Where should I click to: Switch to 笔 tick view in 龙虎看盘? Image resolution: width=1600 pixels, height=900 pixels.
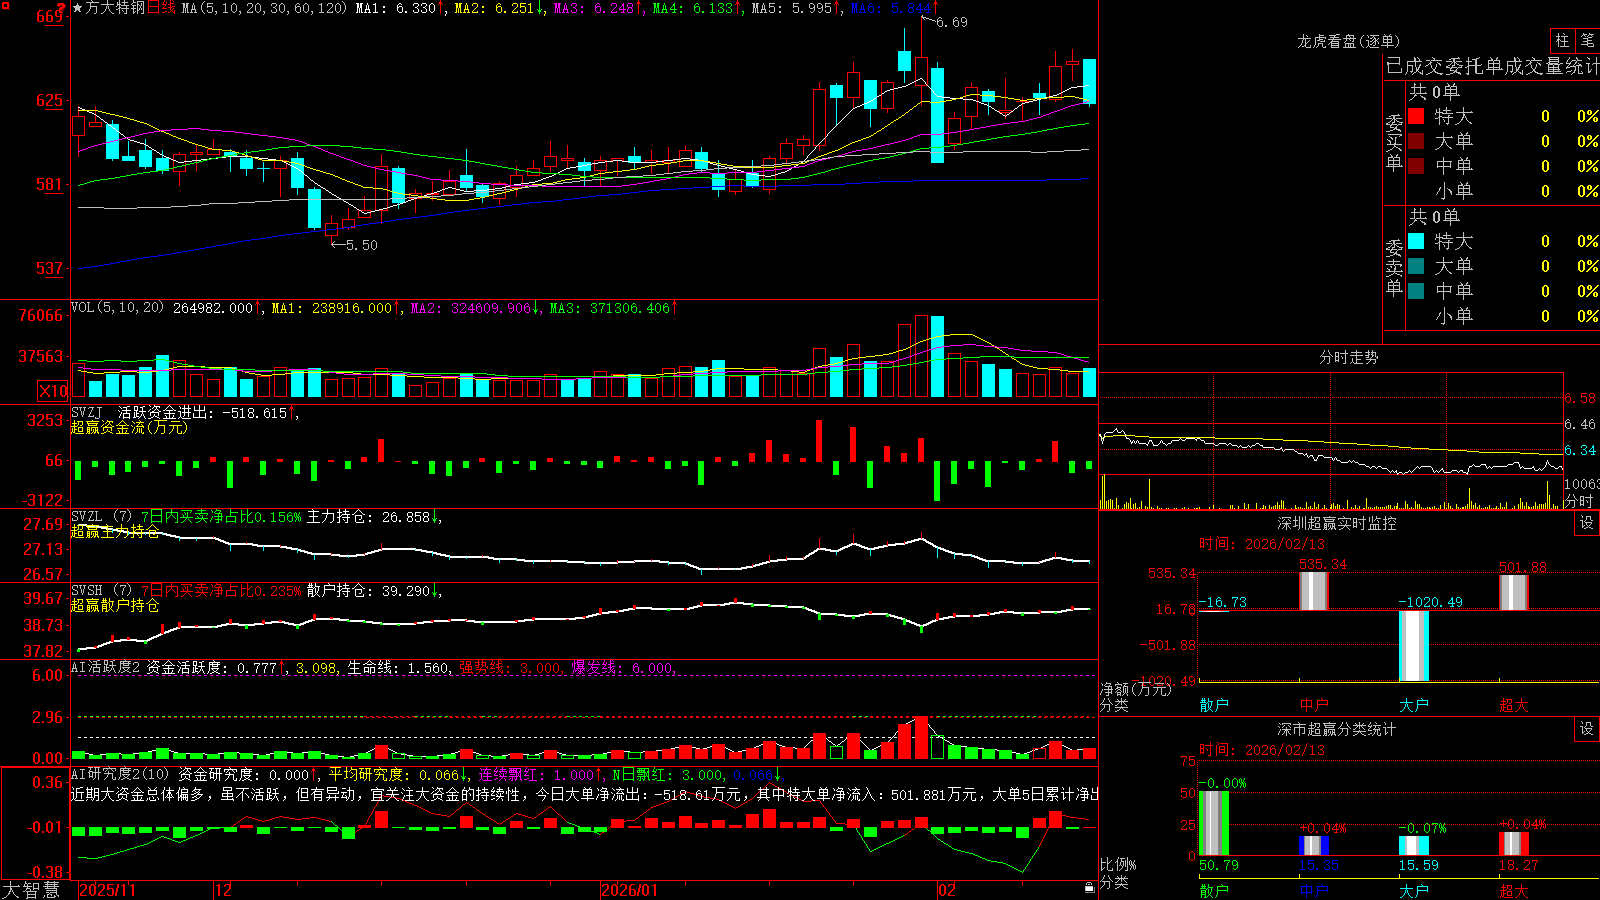pos(1587,40)
